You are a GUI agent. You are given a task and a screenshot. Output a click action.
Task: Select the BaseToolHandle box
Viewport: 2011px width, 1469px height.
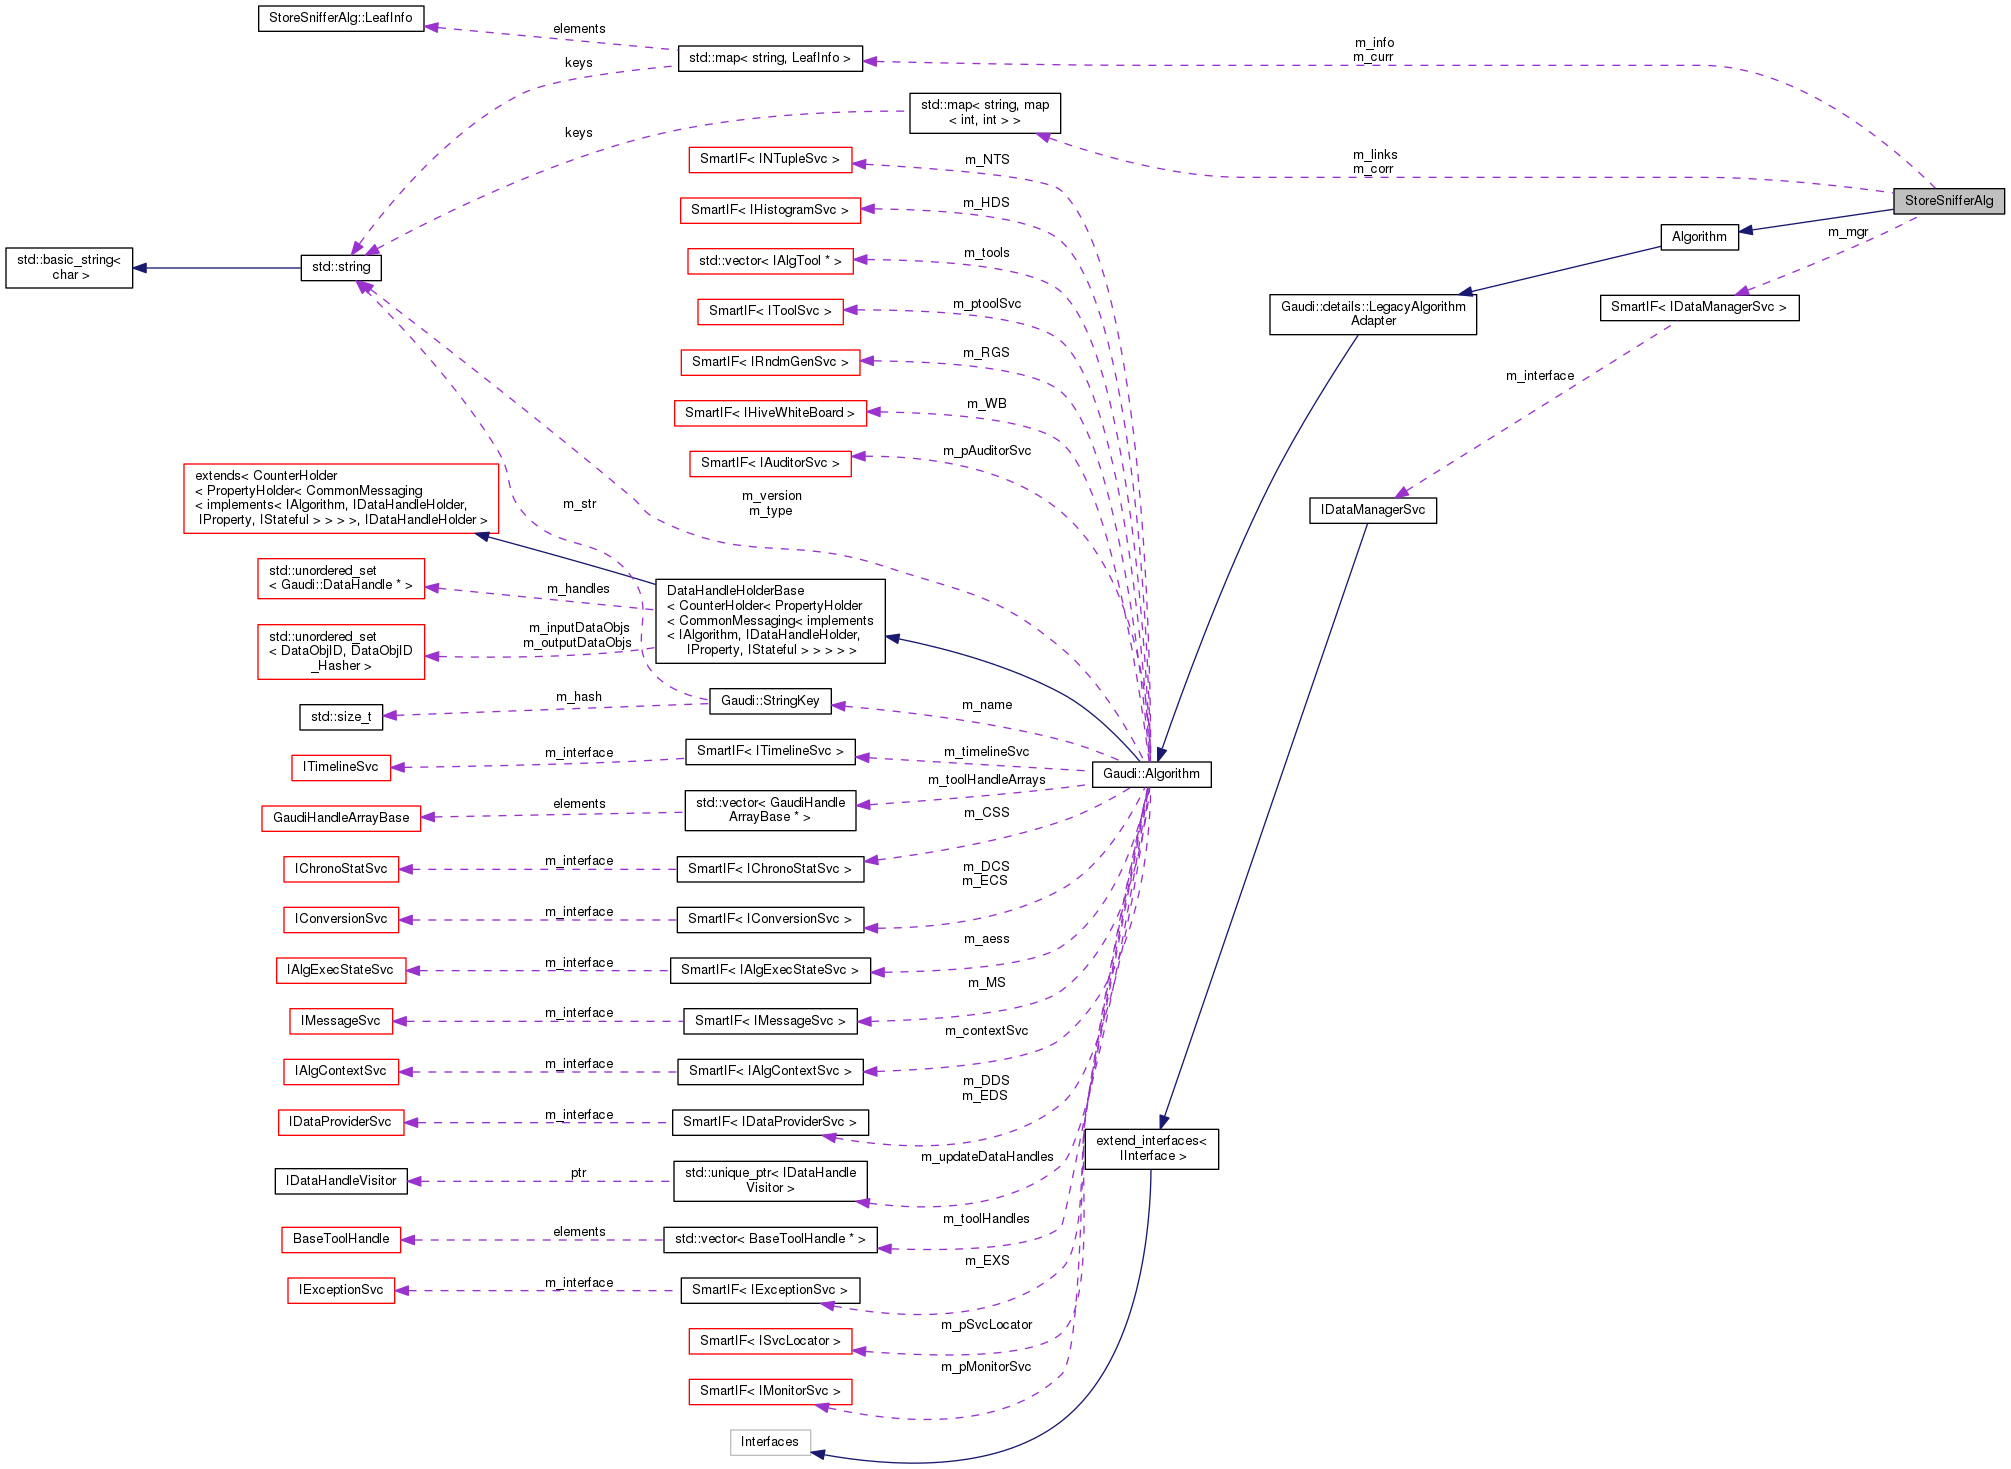coord(340,1239)
